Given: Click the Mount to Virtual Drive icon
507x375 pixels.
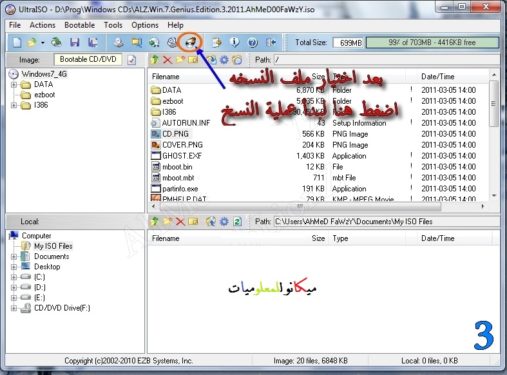Looking at the screenshot, I should (x=172, y=42).
